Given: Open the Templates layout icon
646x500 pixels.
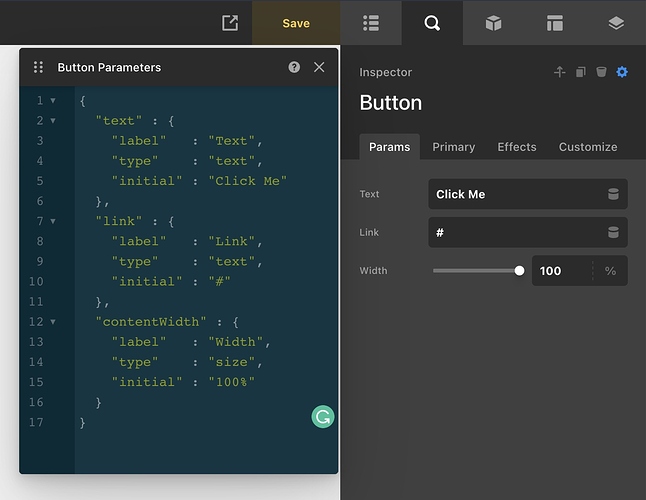Looking at the screenshot, I should (x=554, y=23).
